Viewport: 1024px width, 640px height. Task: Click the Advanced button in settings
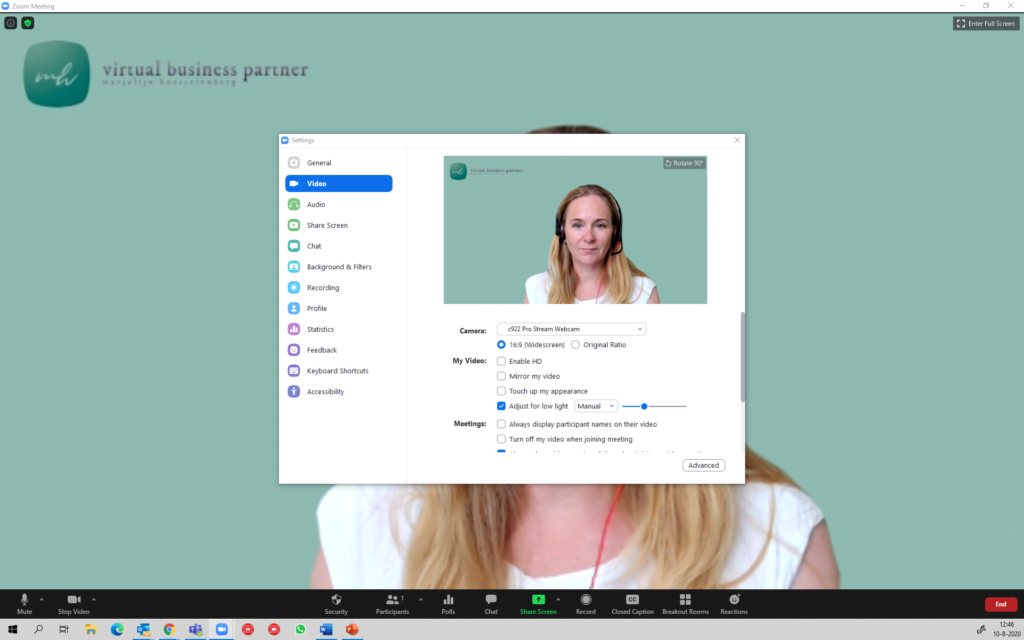[703, 465]
